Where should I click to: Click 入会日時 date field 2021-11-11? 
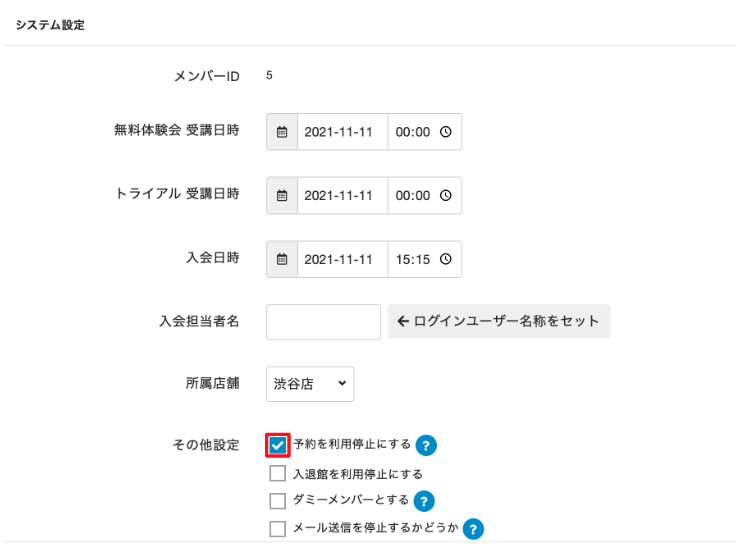[x=342, y=259]
